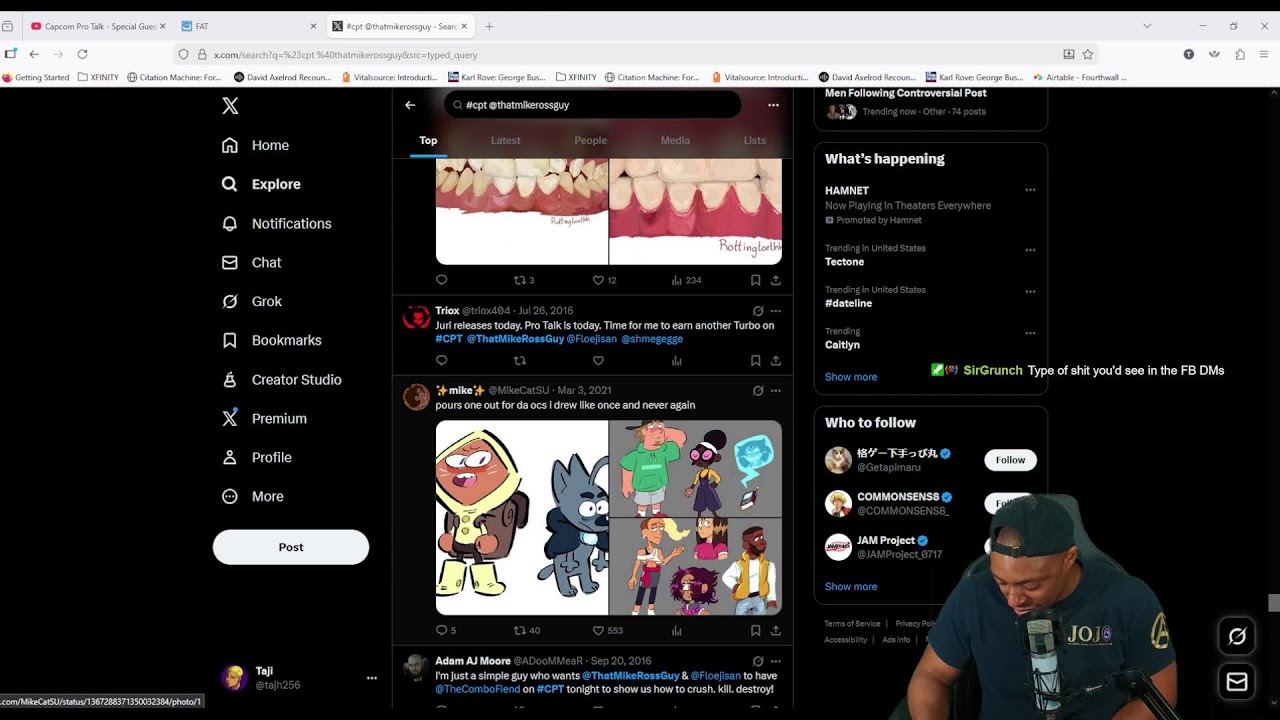
Task: Open the floating Grok button
Action: point(1237,636)
